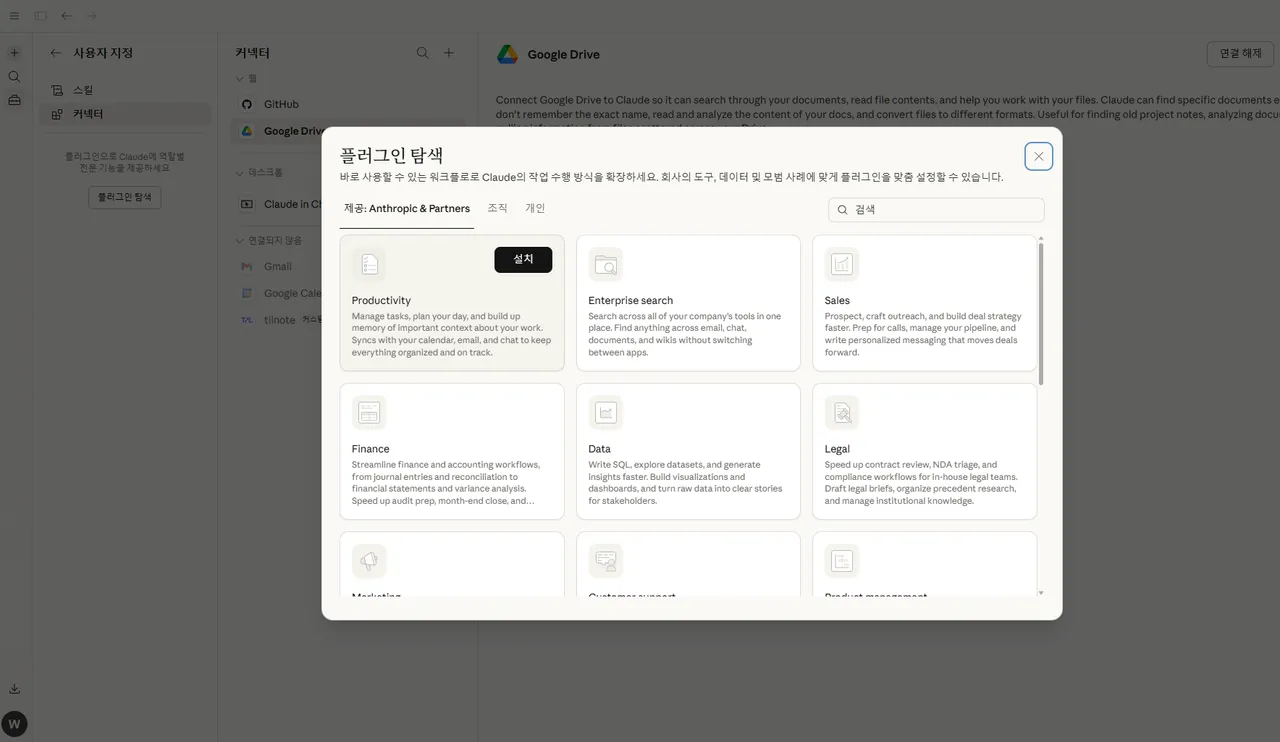Click the Enterprise search plugin icon

coord(605,264)
